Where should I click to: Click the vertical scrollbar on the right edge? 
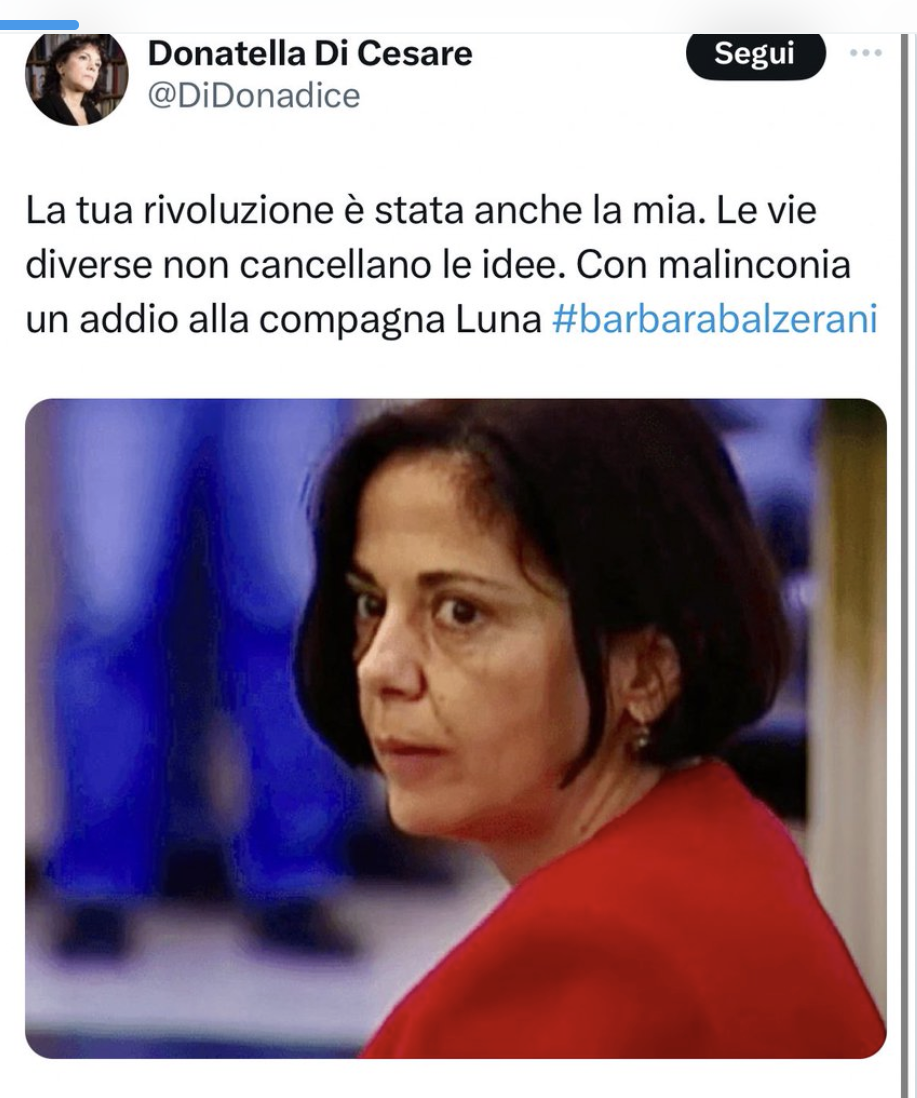pyautogui.click(x=907, y=560)
